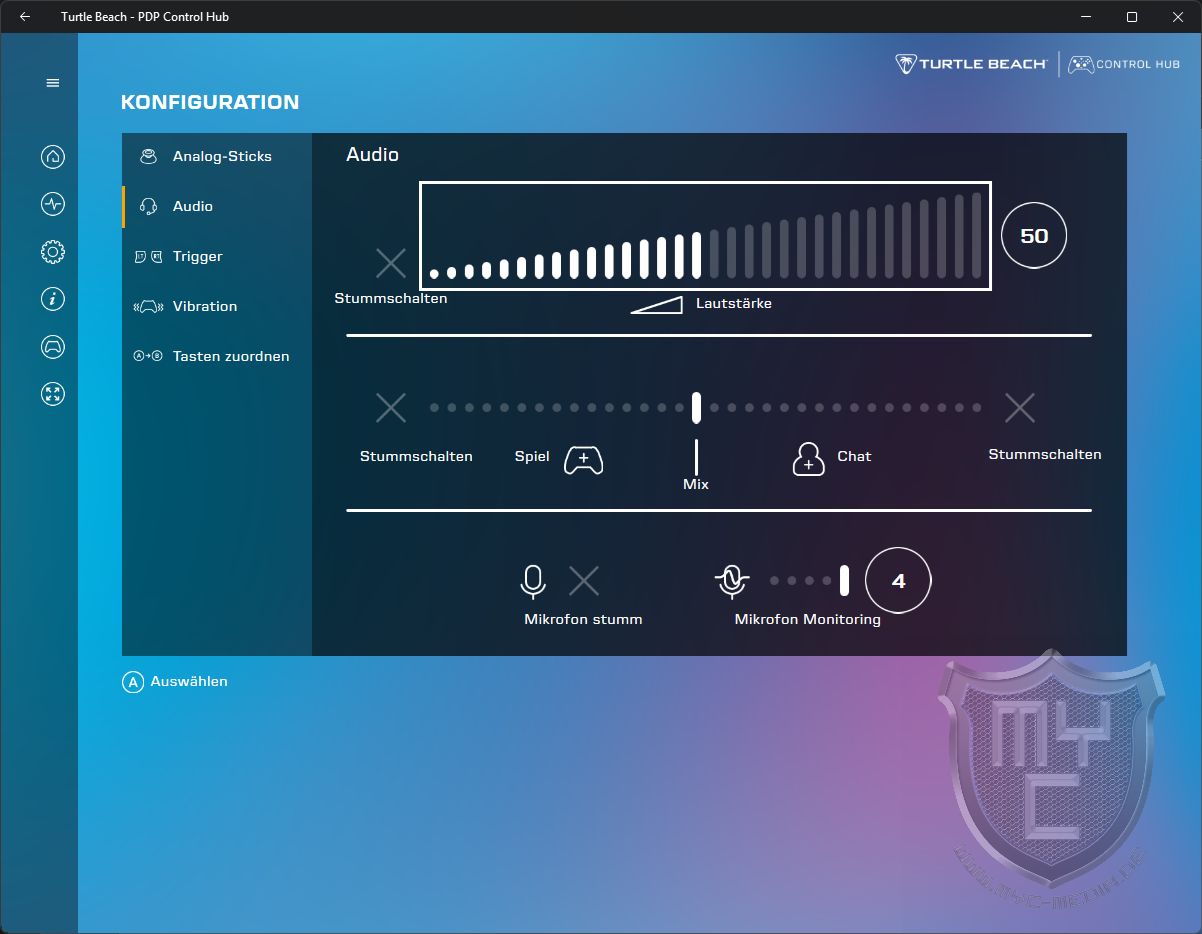This screenshot has height=934, width=1202.
Task: Toggle Mikrofon stumm X button
Action: click(x=584, y=581)
